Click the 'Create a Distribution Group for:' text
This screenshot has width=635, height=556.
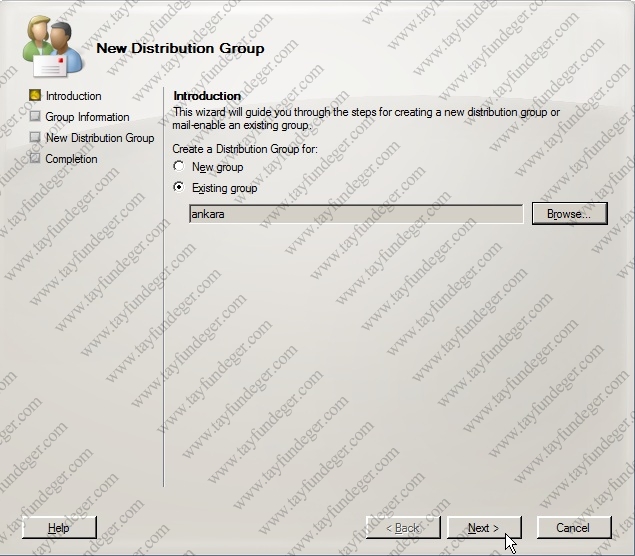point(245,149)
